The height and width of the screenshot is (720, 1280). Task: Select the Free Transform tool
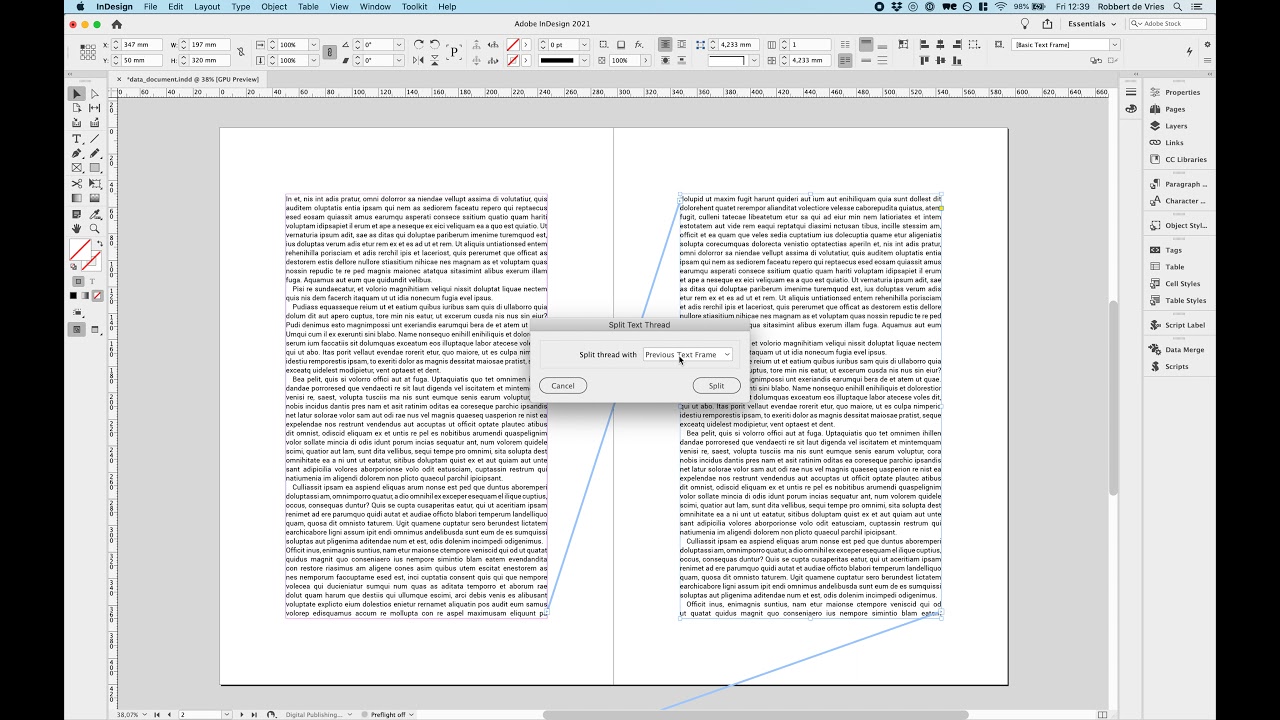(x=95, y=184)
